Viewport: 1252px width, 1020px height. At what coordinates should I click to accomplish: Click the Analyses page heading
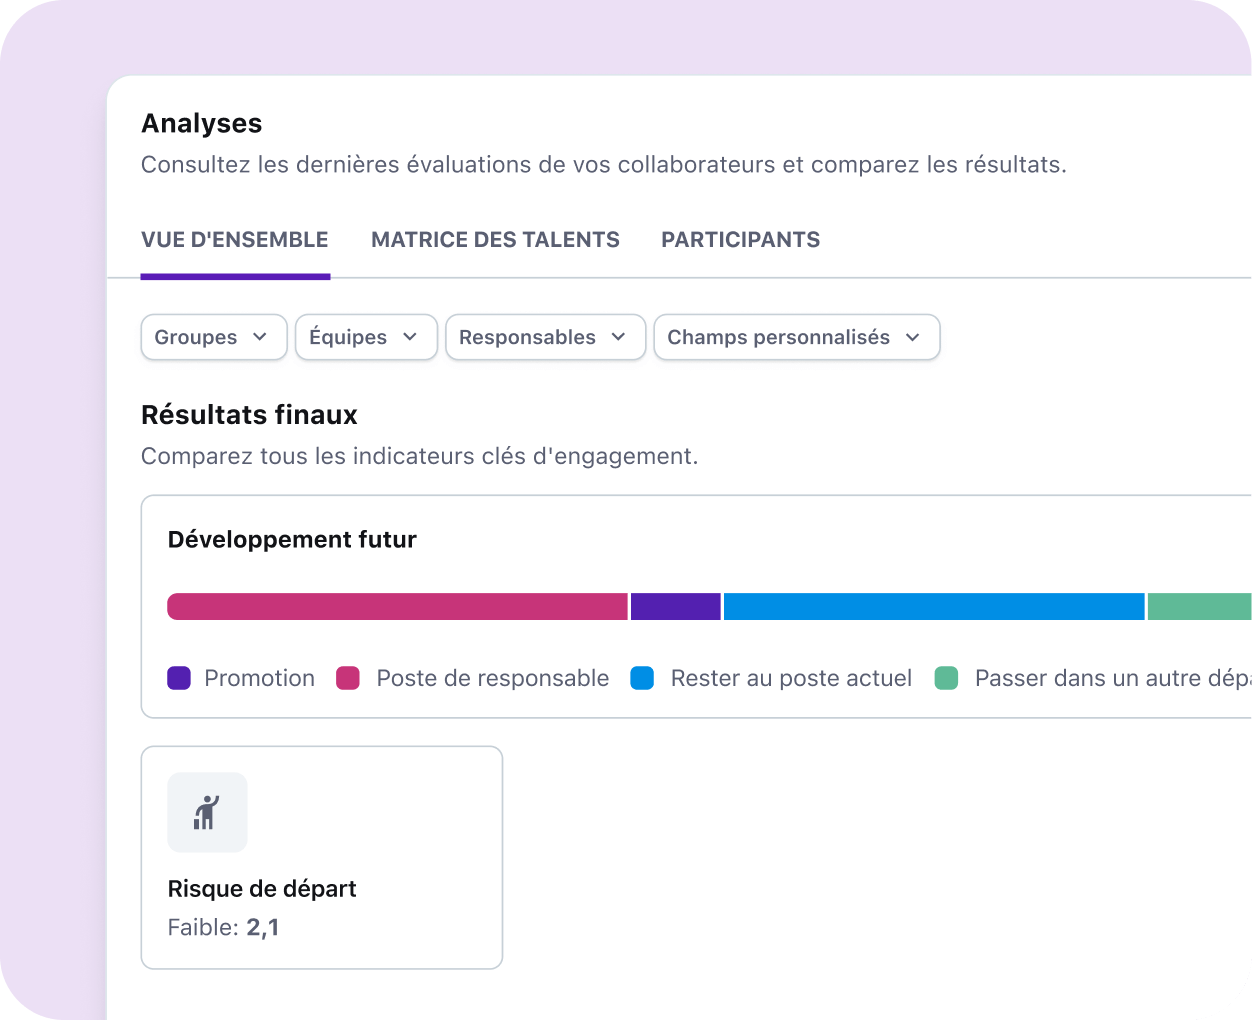tap(201, 123)
